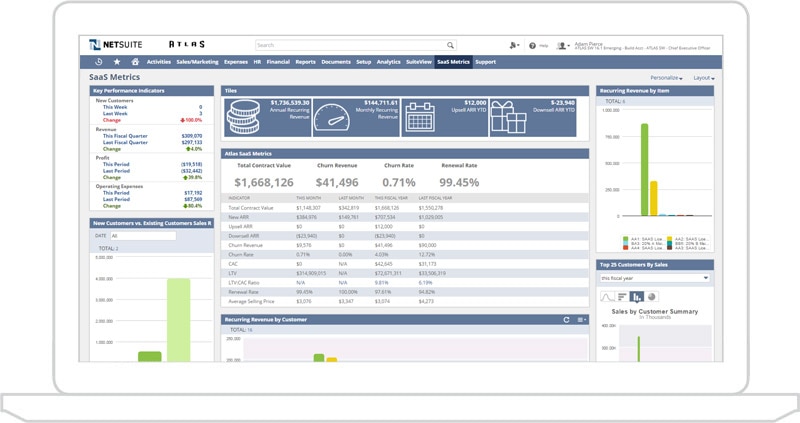Select the column chart type icon

pos(637,296)
